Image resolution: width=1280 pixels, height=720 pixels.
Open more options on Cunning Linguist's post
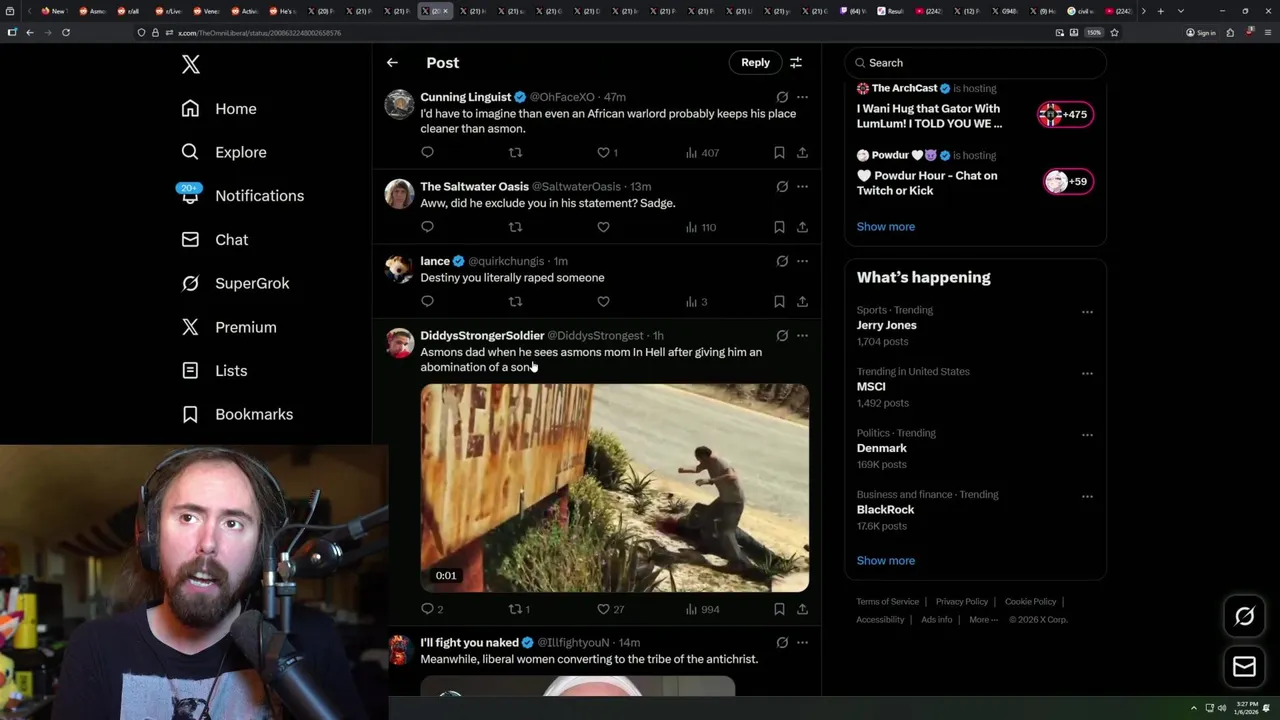[x=802, y=97]
